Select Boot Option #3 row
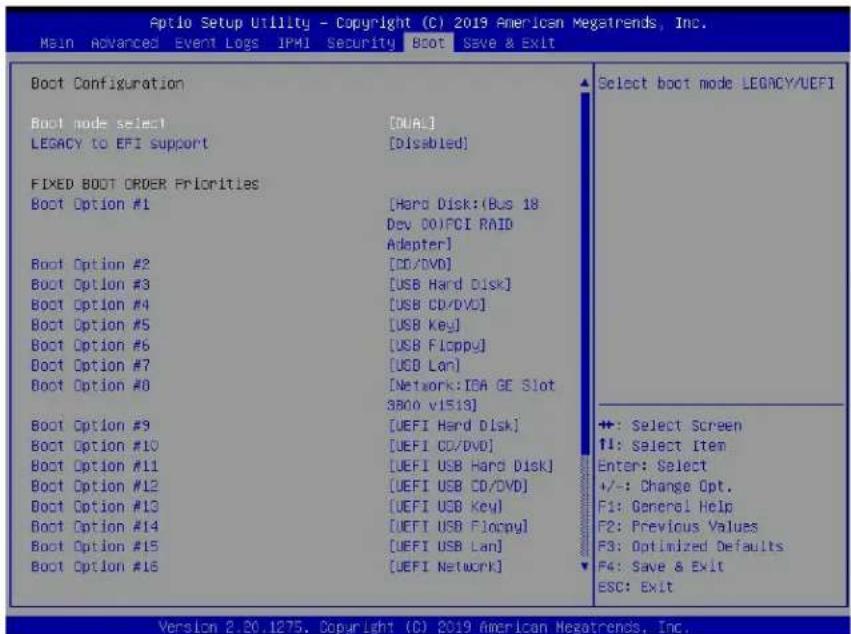 click(x=90, y=284)
